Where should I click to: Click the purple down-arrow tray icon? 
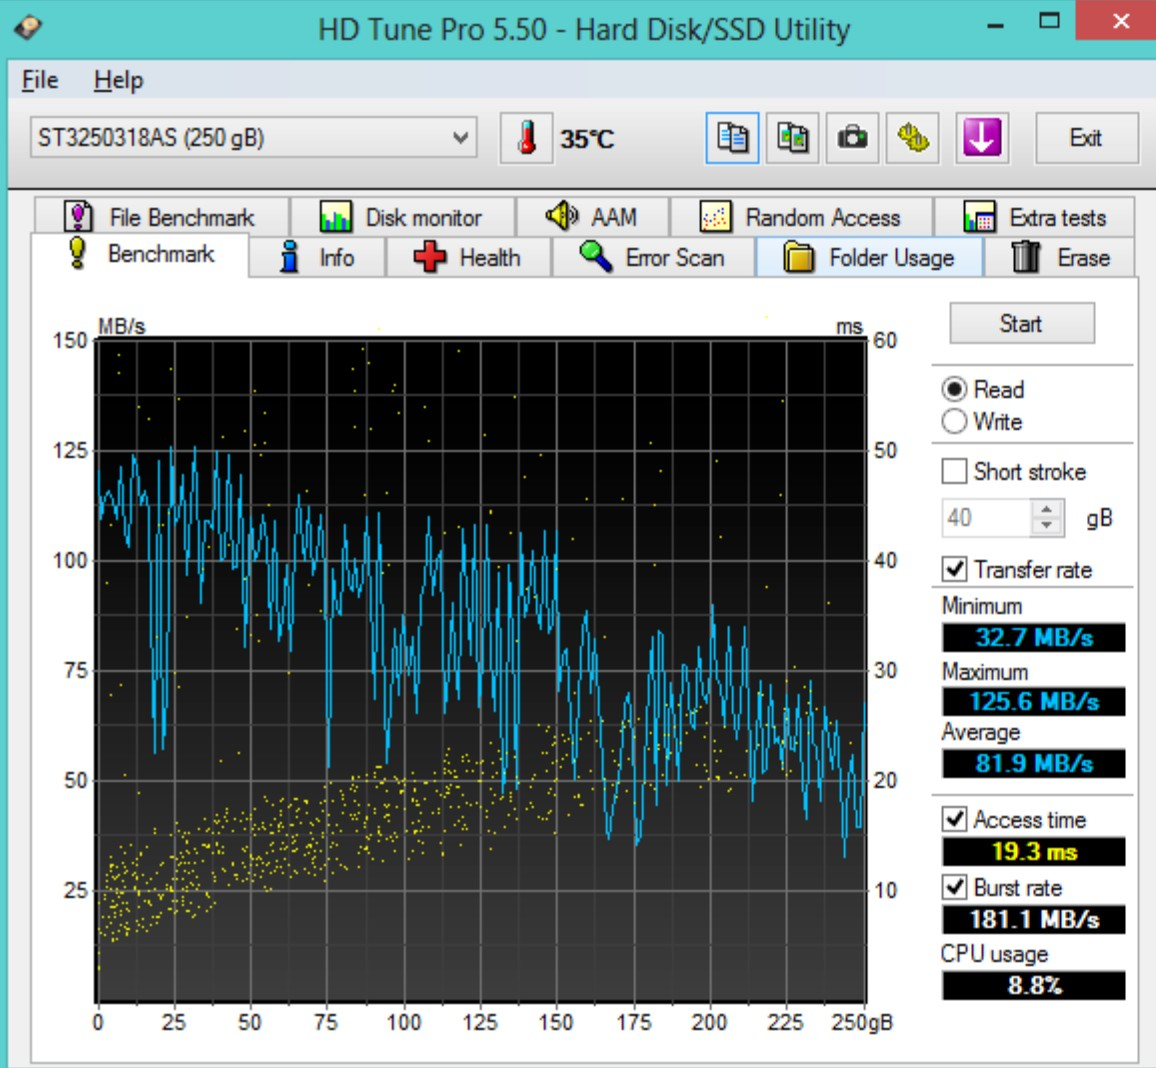click(982, 138)
